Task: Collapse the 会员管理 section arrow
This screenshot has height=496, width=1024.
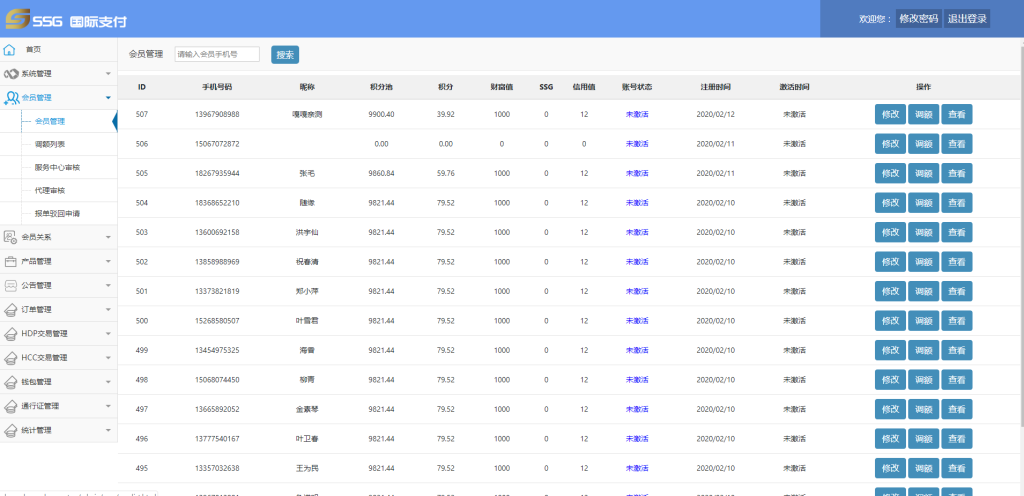Action: (108, 98)
